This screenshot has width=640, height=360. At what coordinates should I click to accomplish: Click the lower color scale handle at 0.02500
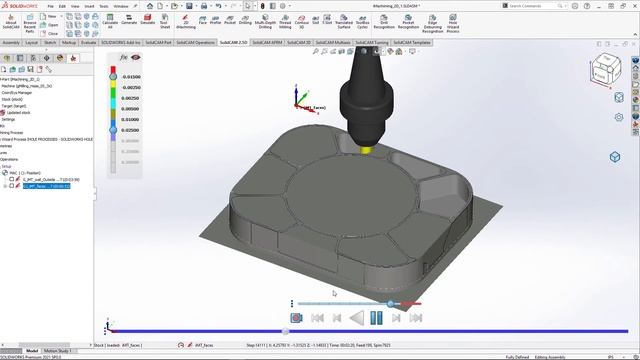tap(113, 130)
